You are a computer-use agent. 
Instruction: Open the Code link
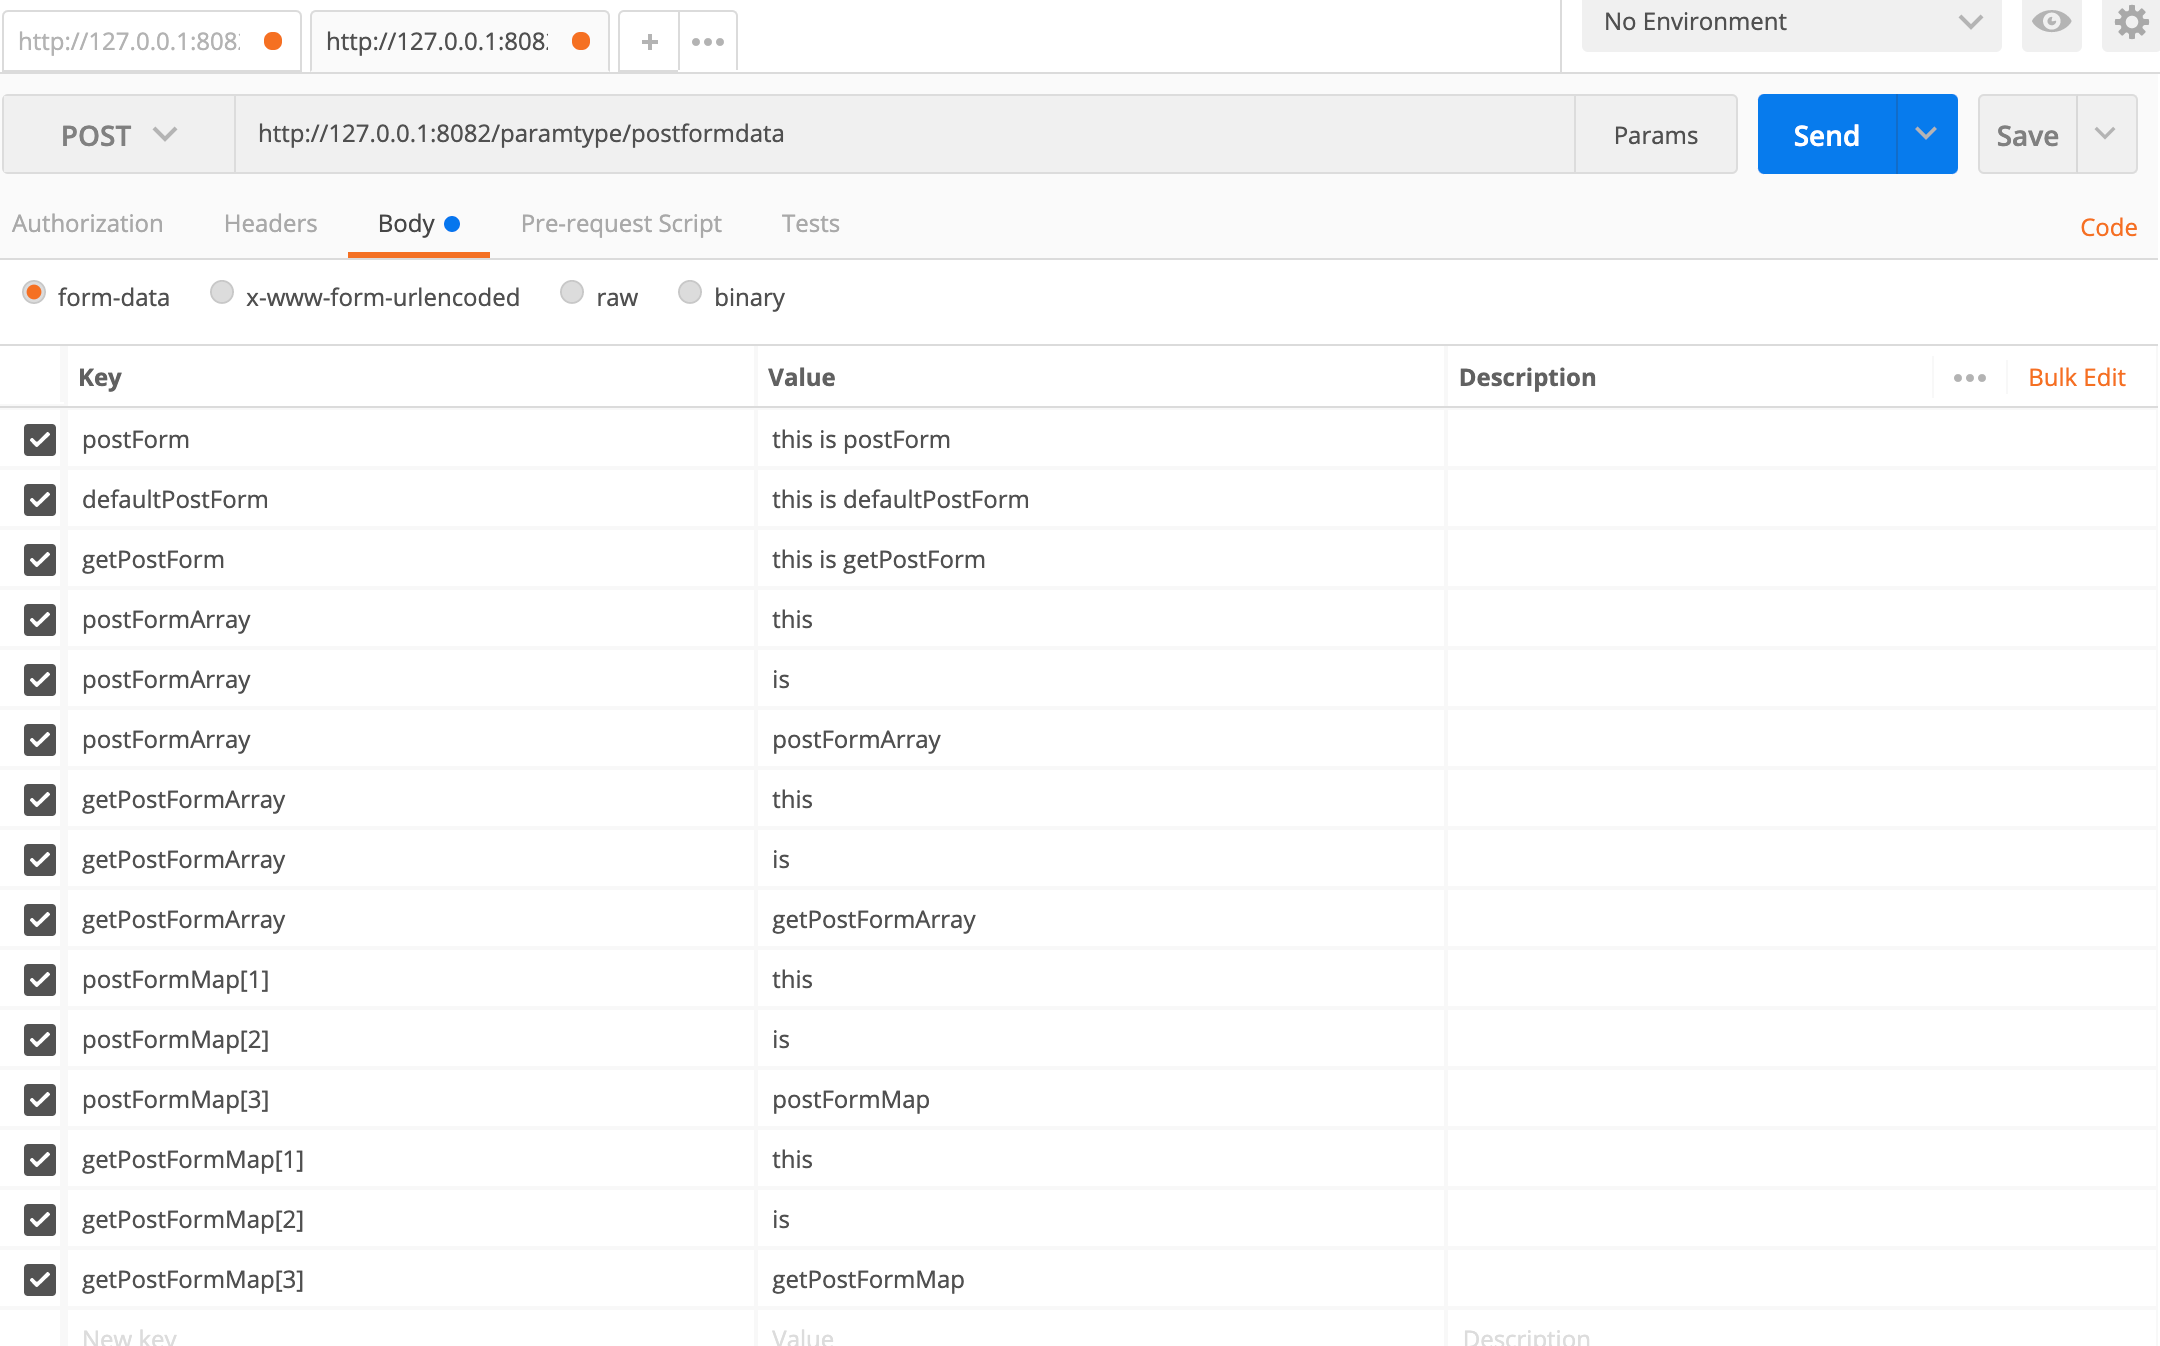2108,227
